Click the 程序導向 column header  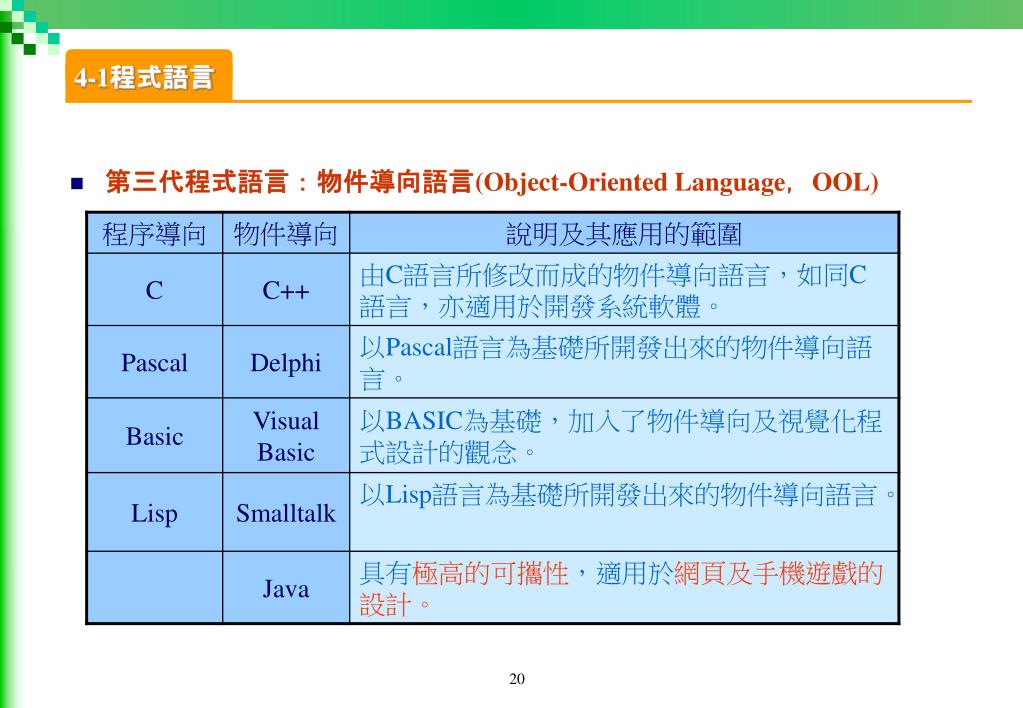point(154,234)
